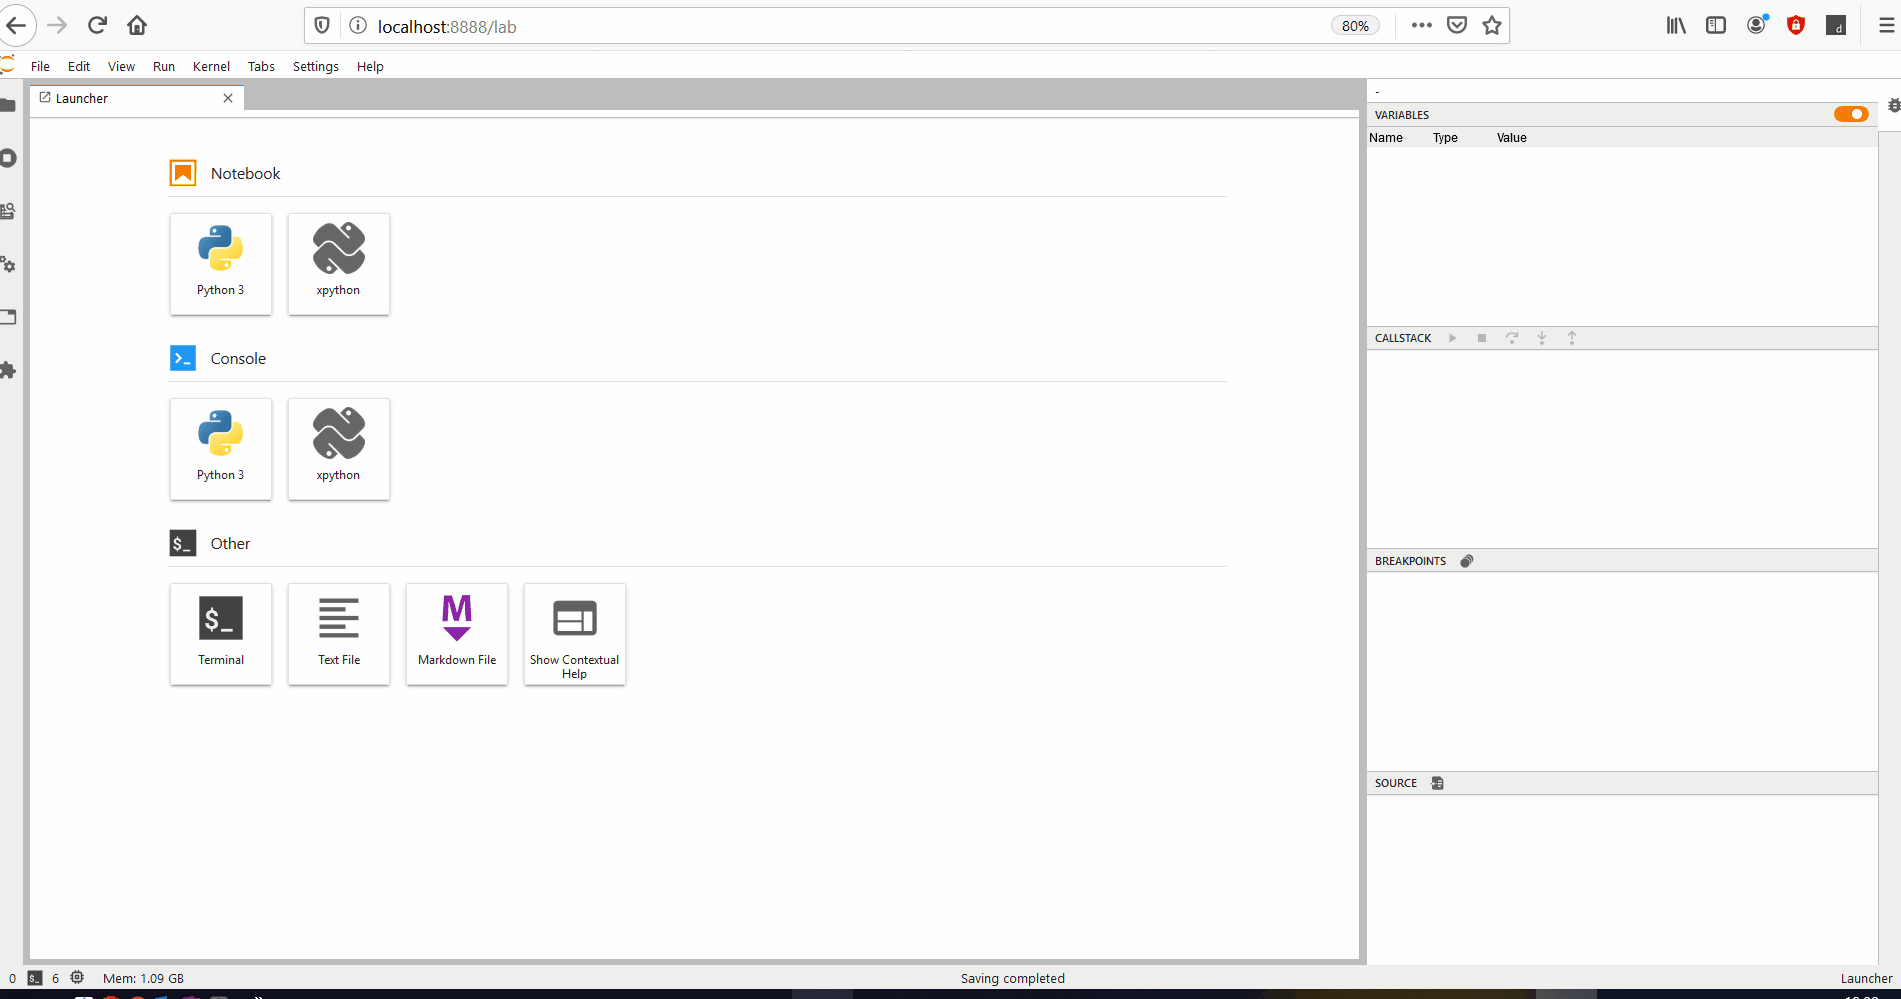Select the Launcher tab

(82, 98)
